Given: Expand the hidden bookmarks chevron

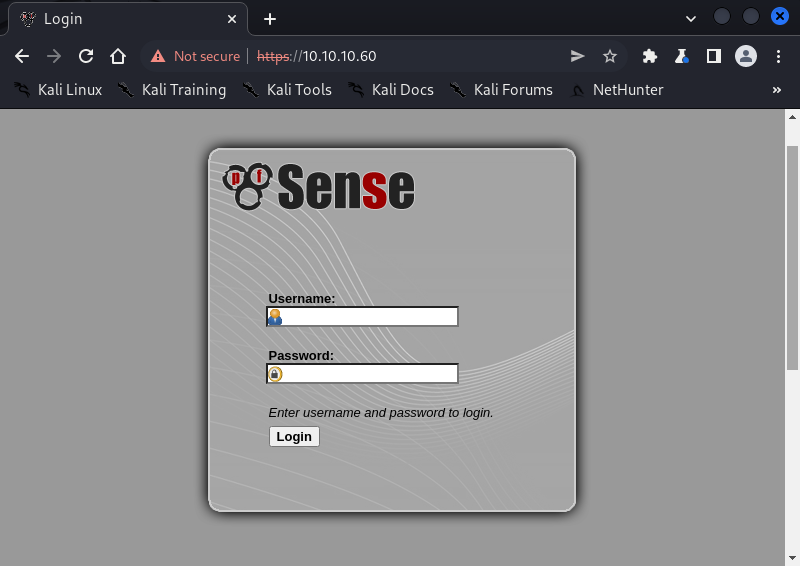Looking at the screenshot, I should coord(777,90).
